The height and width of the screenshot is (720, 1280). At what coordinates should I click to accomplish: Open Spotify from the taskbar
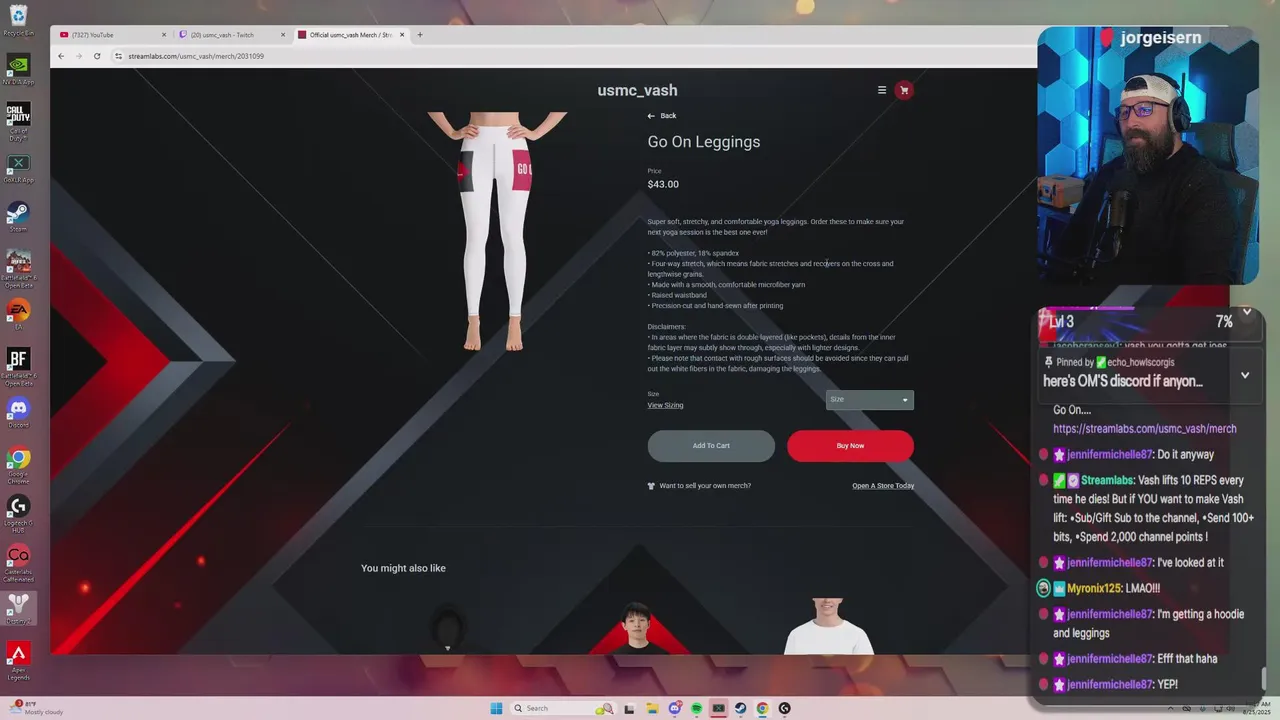pos(696,708)
